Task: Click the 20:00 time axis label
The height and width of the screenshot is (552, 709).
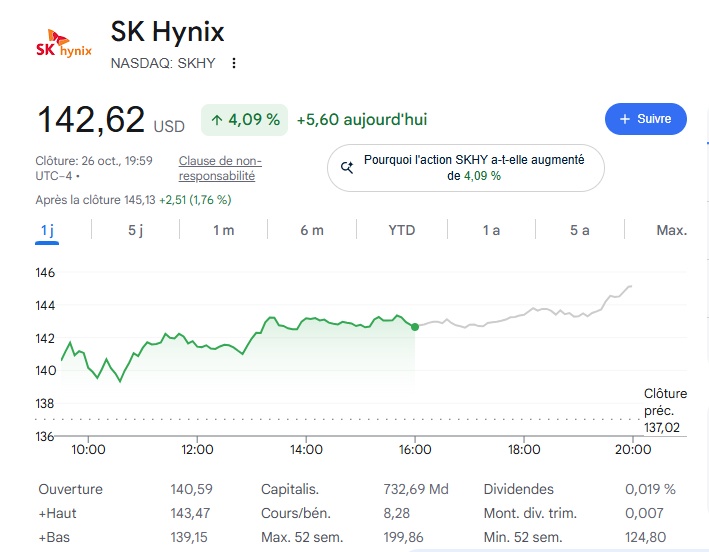Action: (633, 449)
